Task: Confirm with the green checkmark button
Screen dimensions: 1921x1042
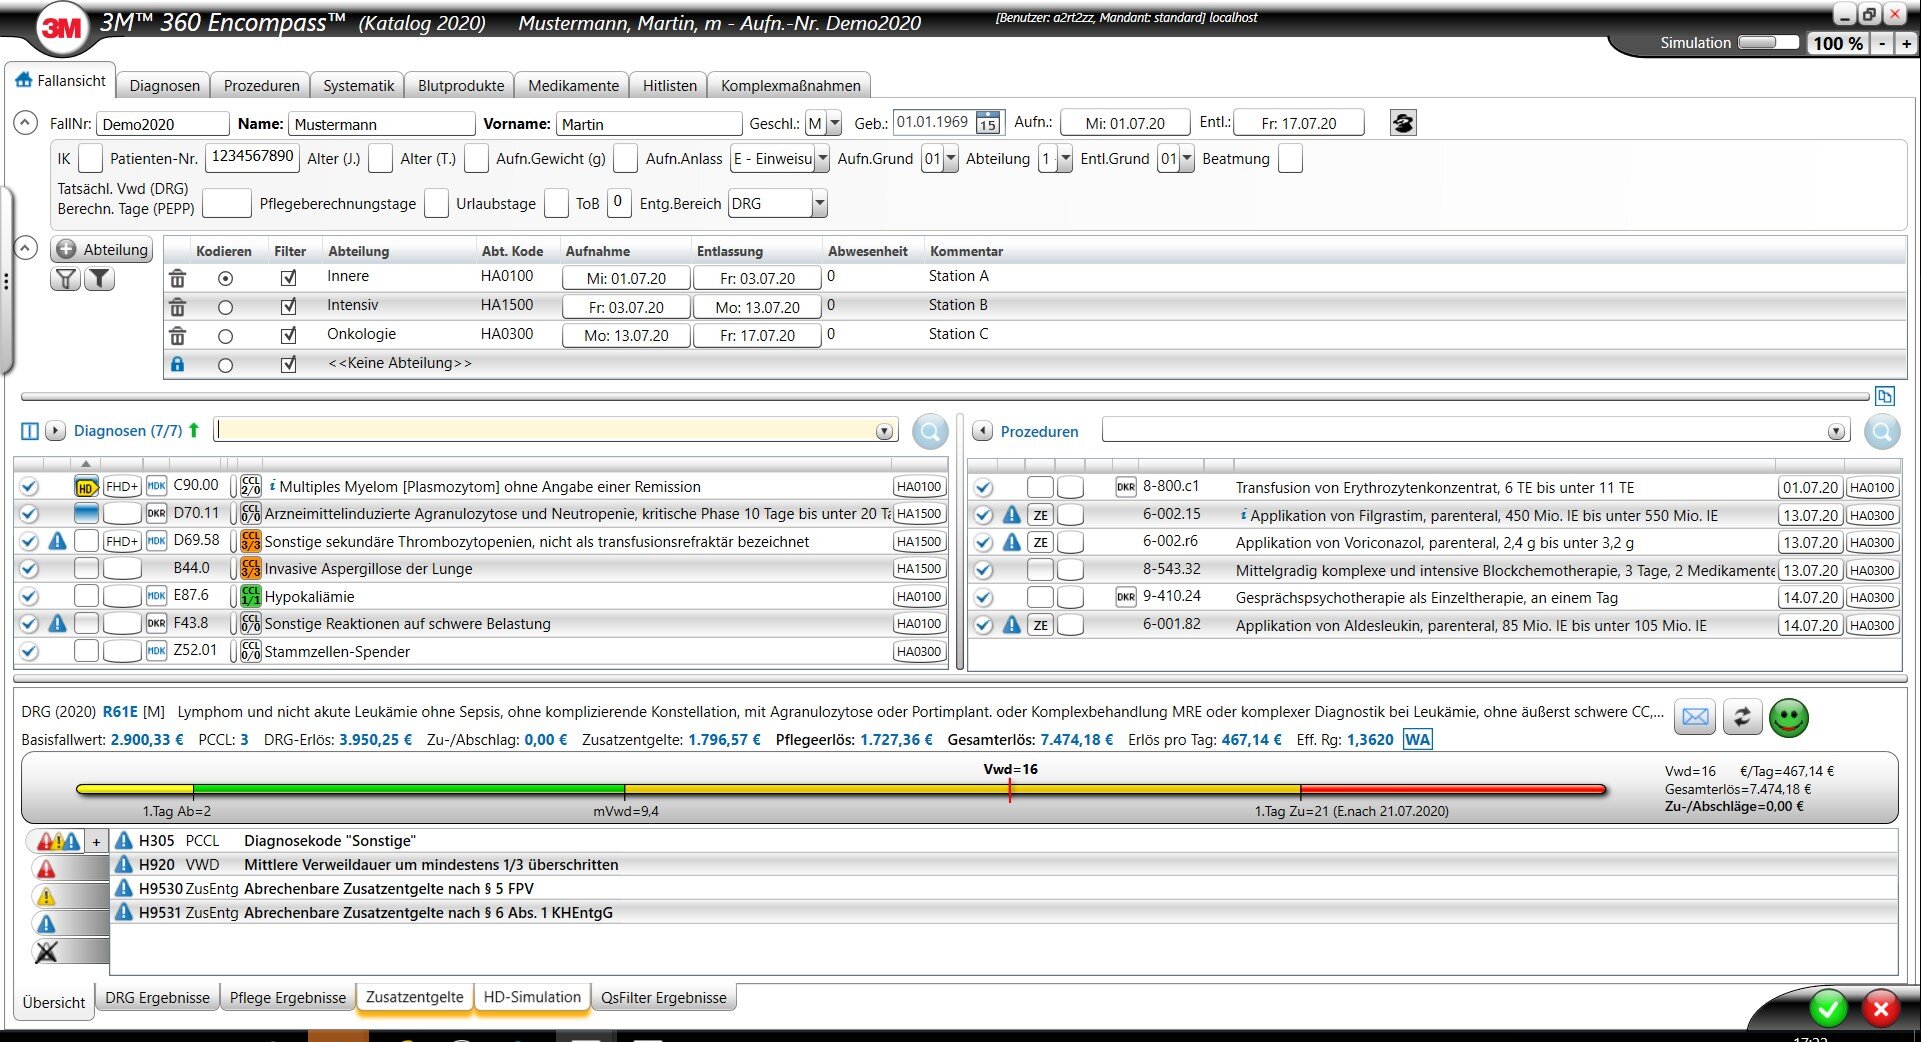Action: pyautogui.click(x=1828, y=1008)
